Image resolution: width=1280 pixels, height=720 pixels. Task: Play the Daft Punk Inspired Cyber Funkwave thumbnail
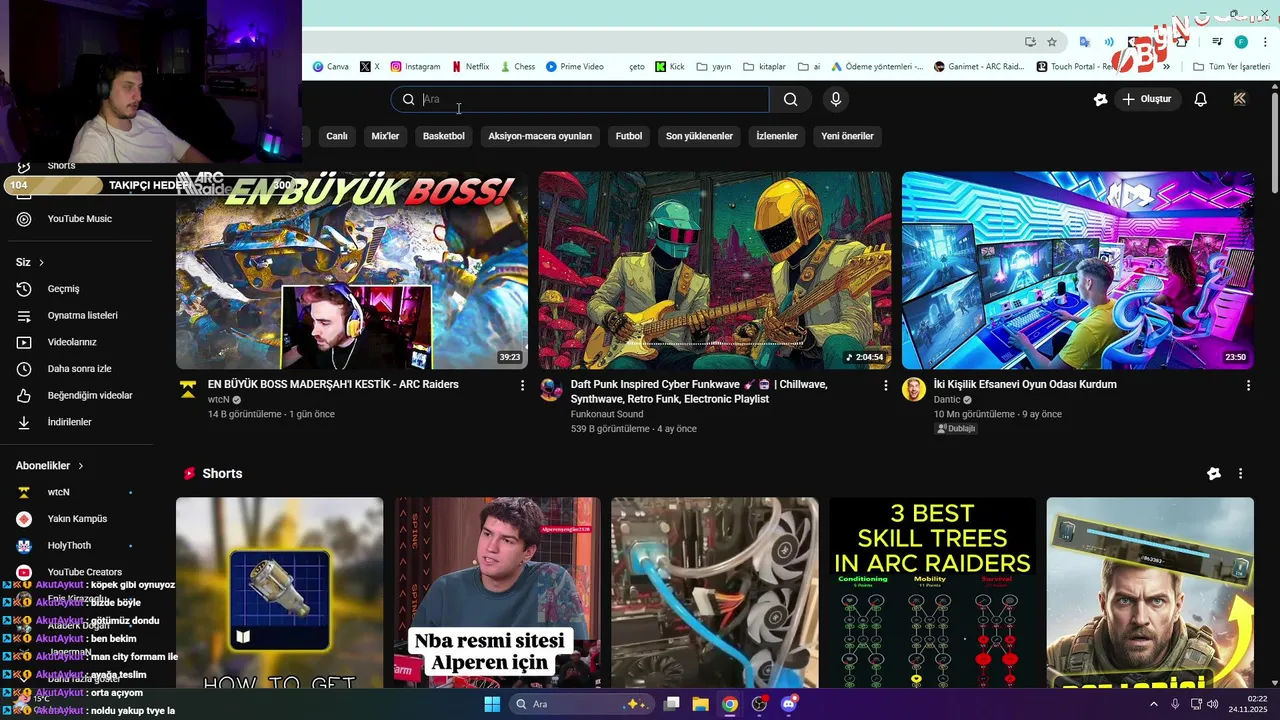coord(715,271)
